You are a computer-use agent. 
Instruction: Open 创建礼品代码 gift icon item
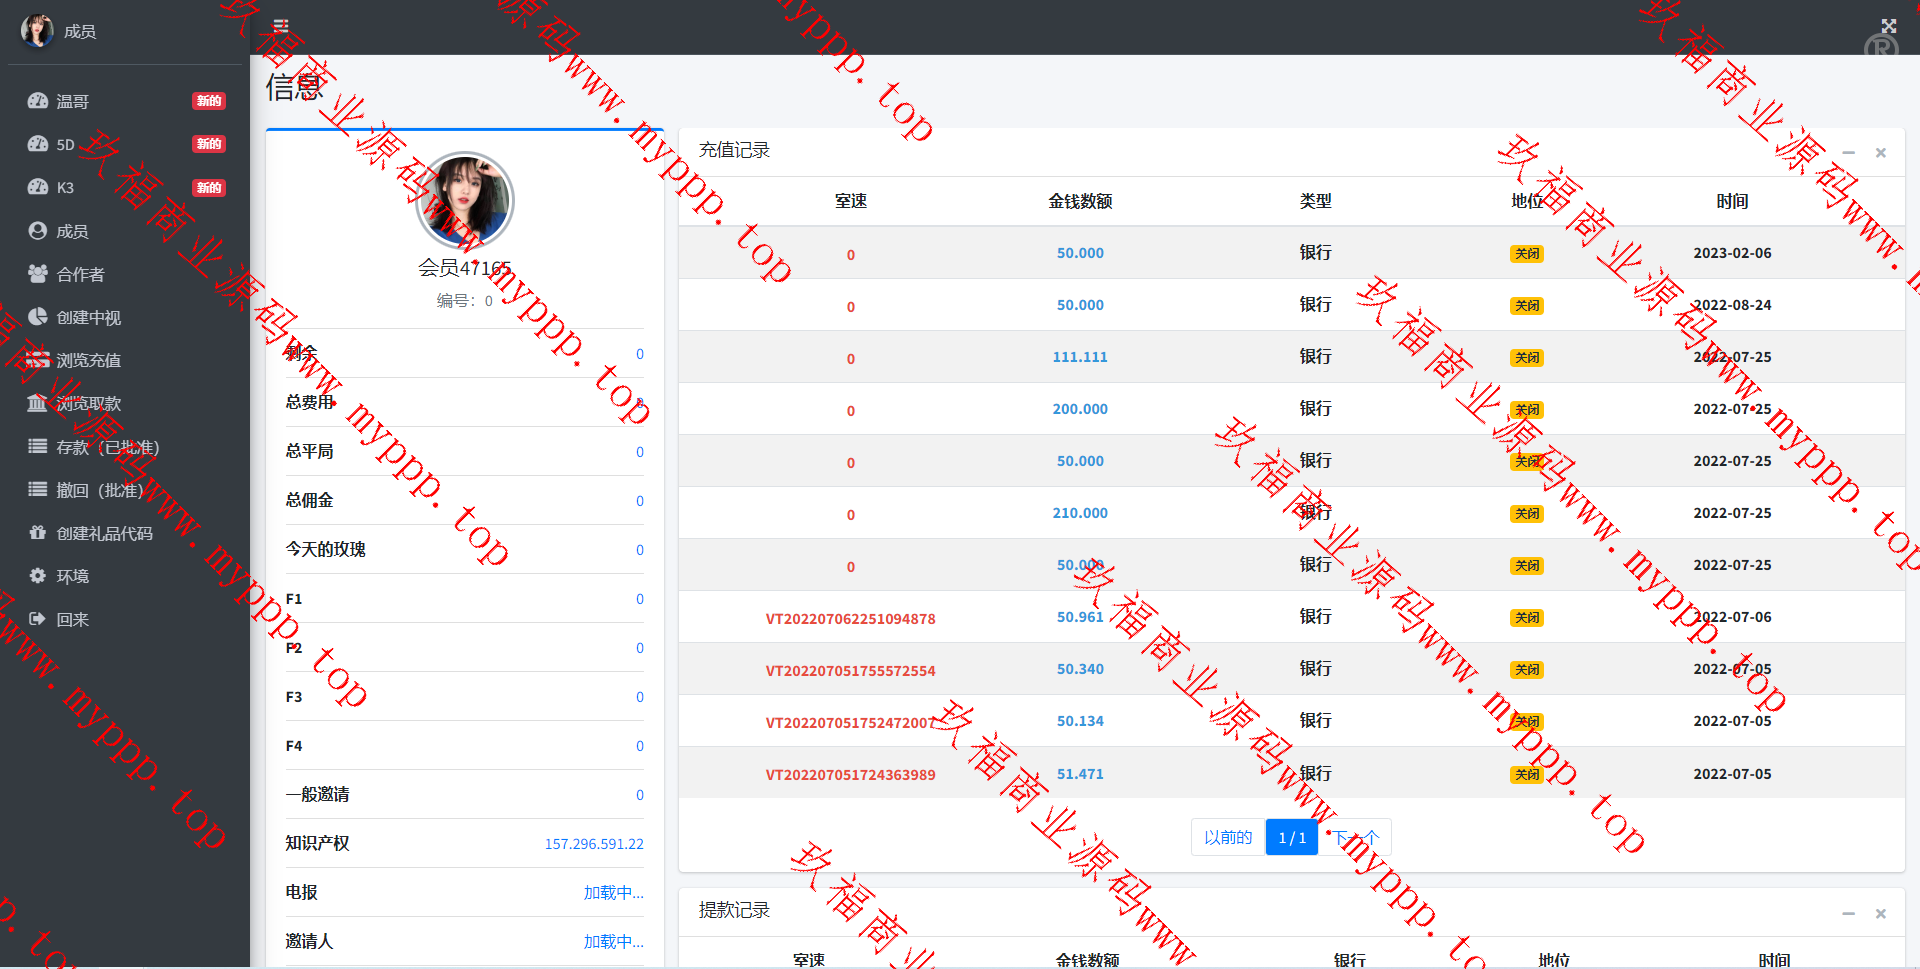click(x=38, y=533)
